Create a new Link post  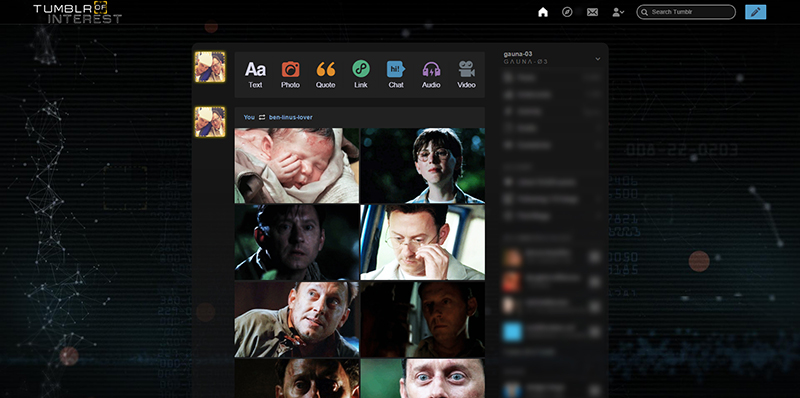pos(361,74)
